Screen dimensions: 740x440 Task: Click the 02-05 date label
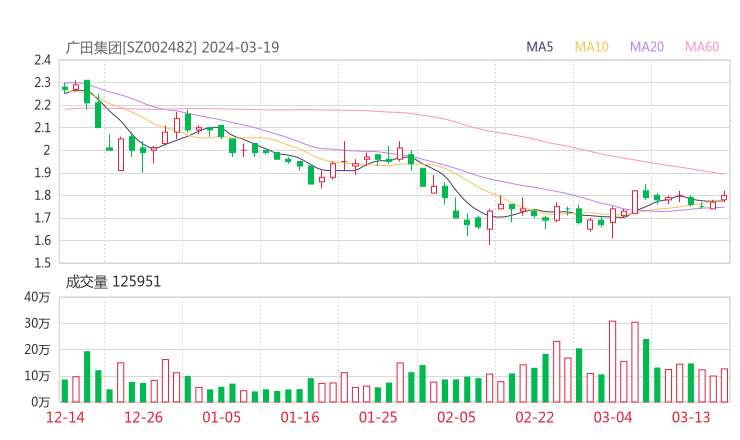pyautogui.click(x=456, y=417)
